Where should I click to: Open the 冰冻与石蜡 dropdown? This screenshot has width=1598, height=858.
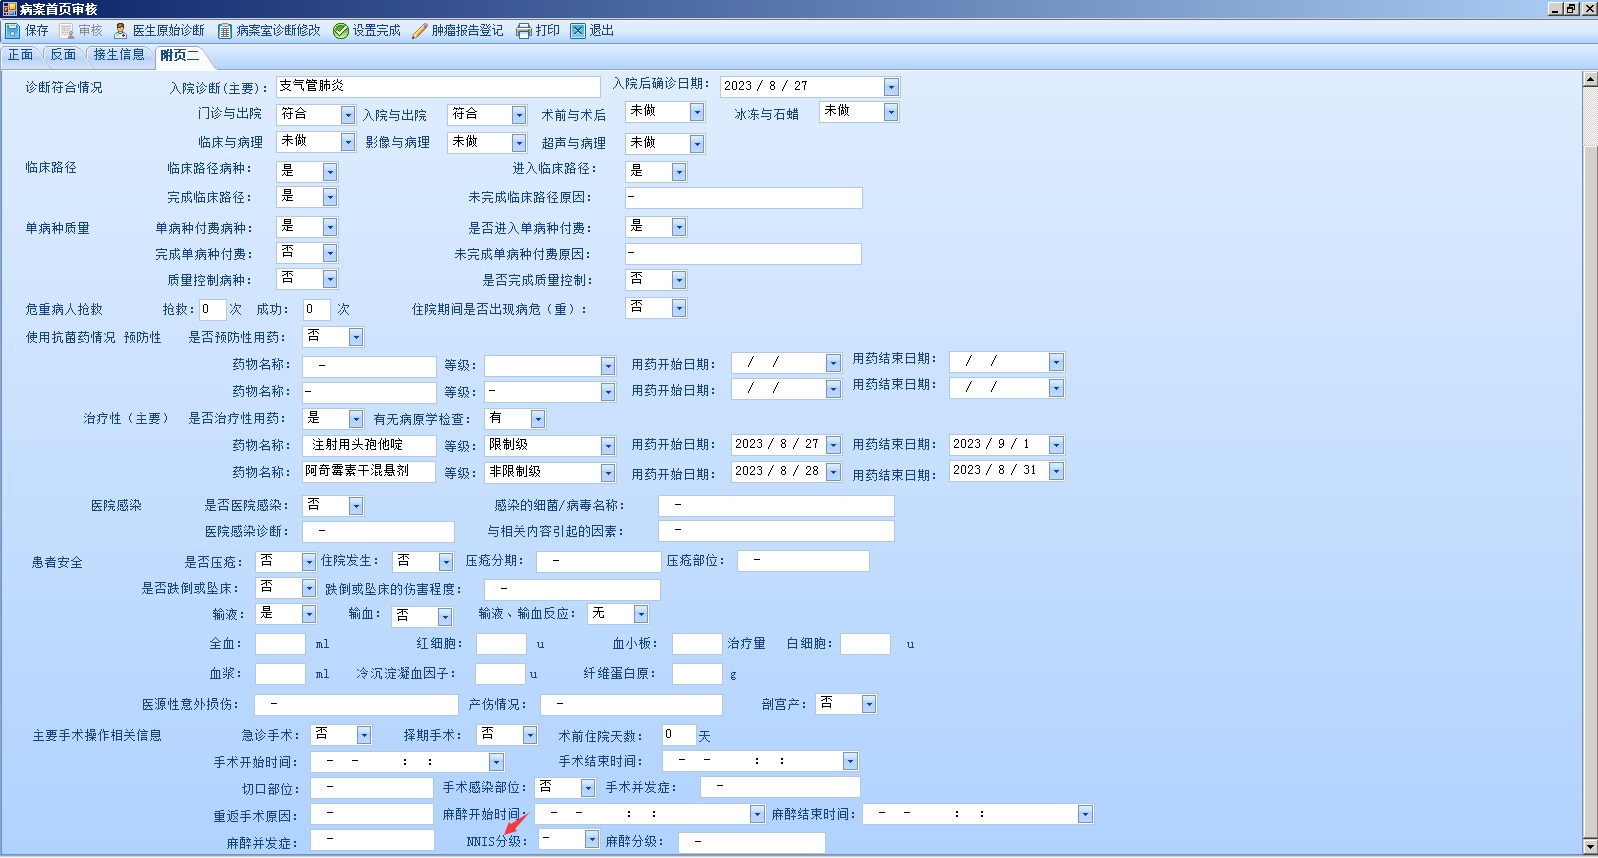891,113
